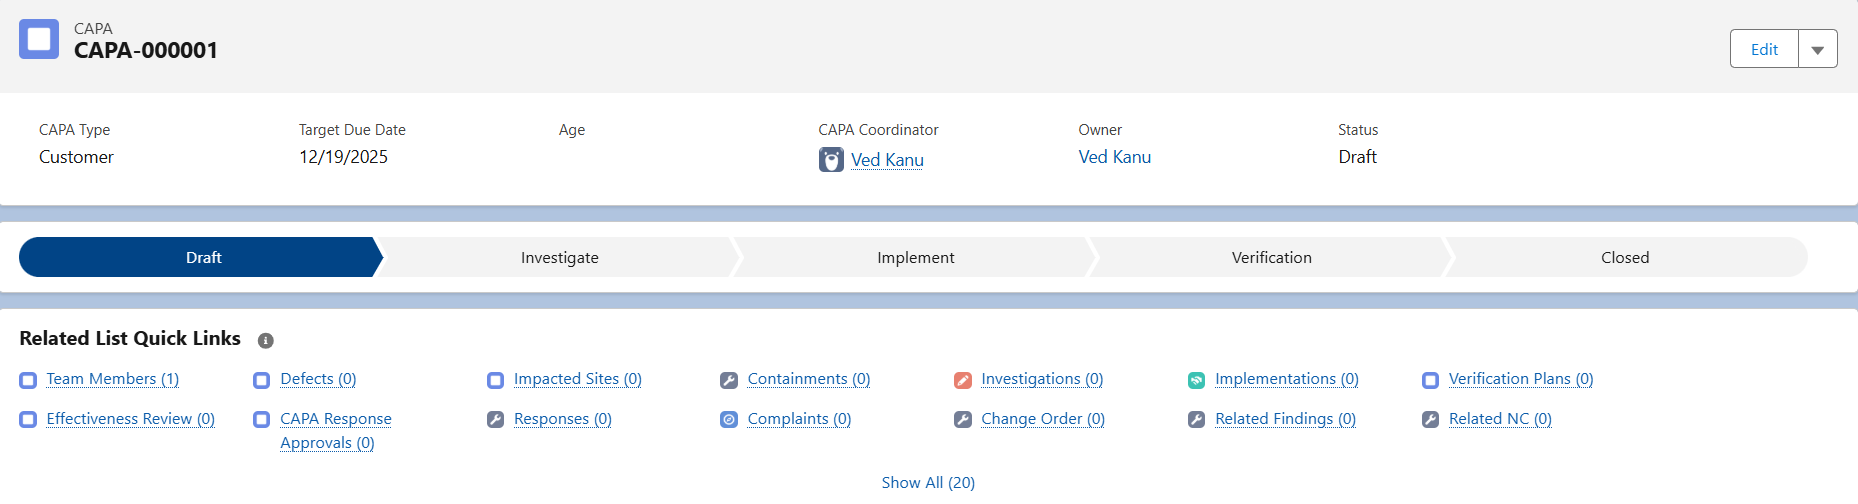Expand the full list with Show All (20)
Screen dimensions: 1858x504
(928, 483)
